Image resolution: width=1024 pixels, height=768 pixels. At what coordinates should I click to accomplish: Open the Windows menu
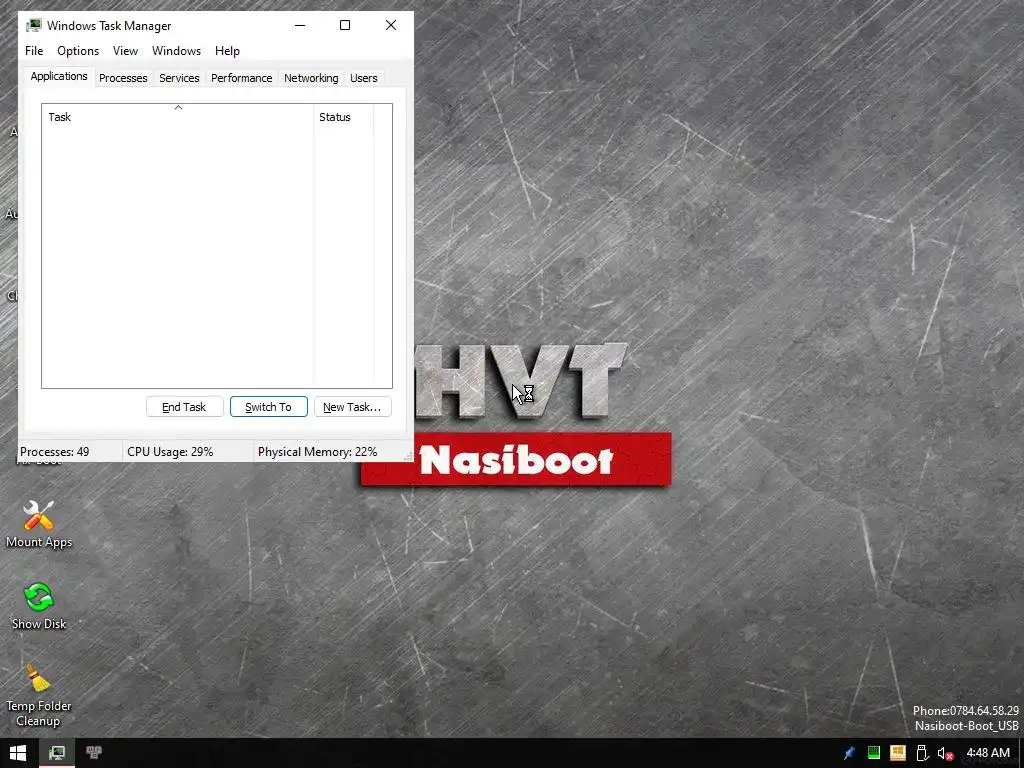(x=176, y=51)
